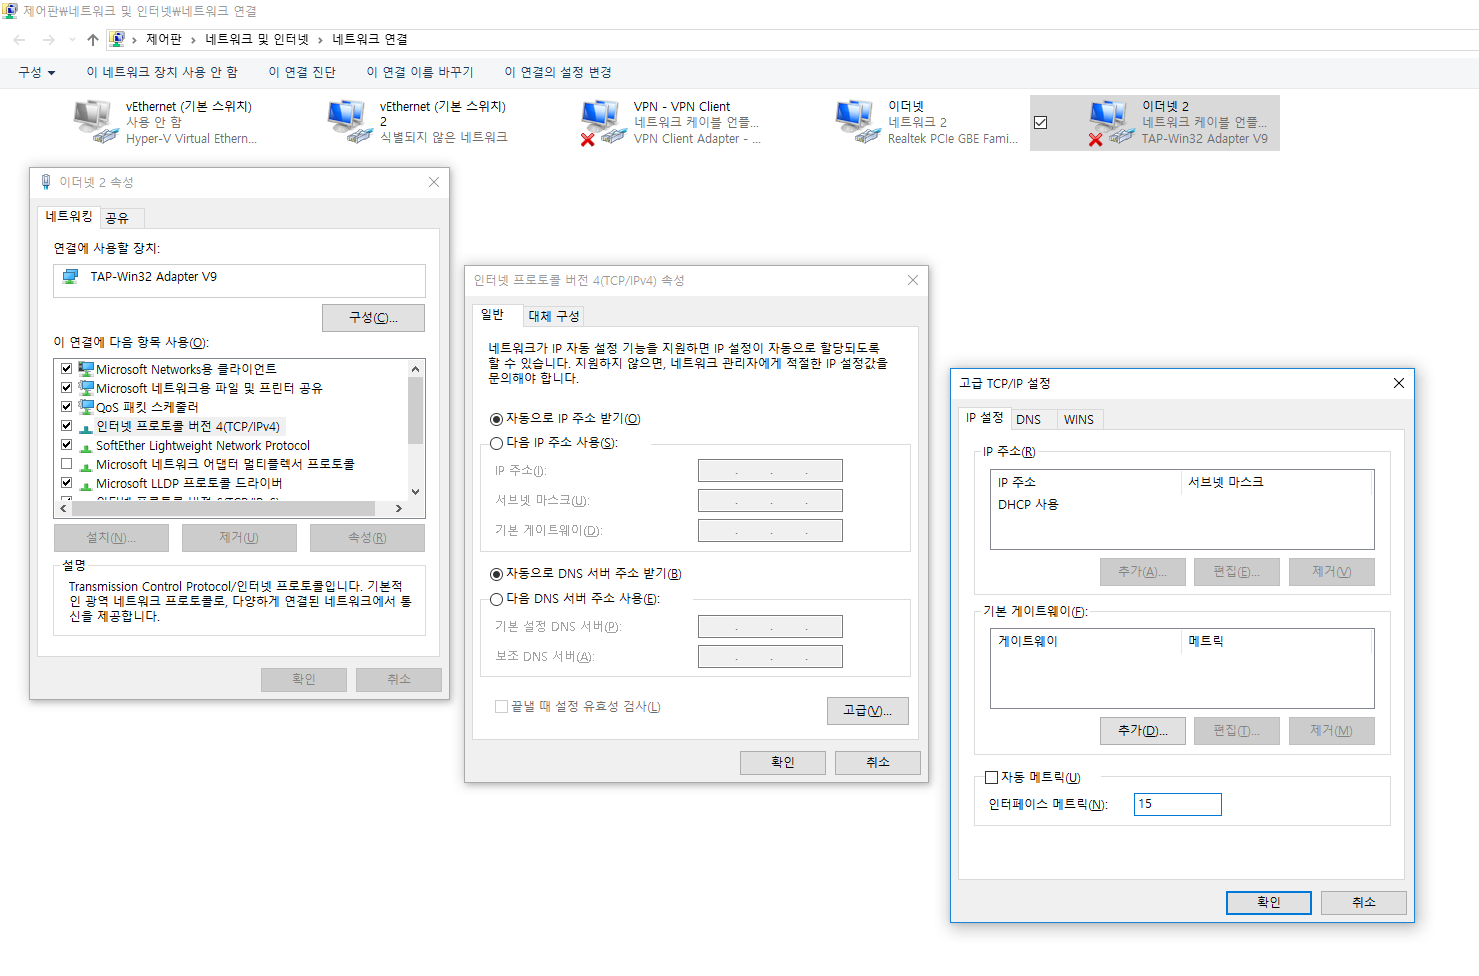Click the up-arrow navigation button in address bar
1479x976 pixels.
coord(93,40)
